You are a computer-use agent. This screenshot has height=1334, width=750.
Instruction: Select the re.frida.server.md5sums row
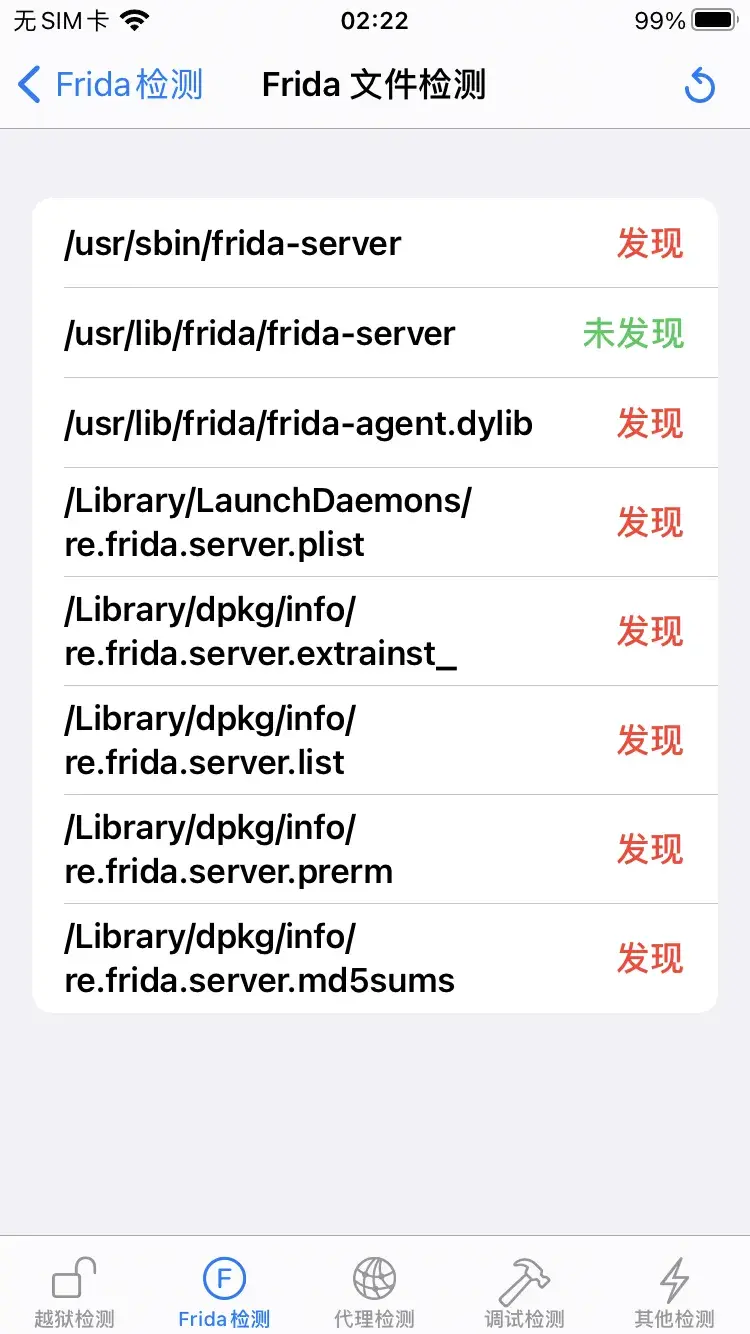click(x=375, y=958)
